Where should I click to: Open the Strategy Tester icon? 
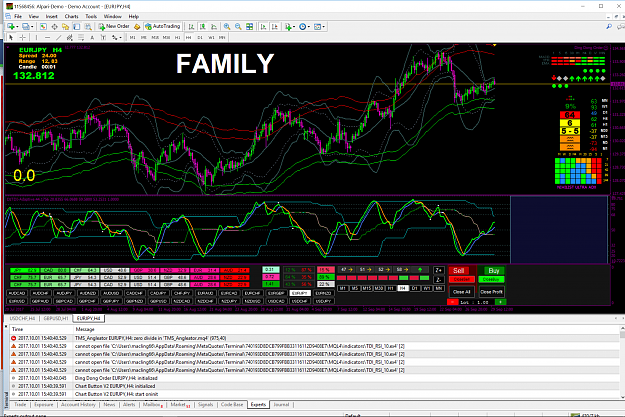(x=88, y=26)
